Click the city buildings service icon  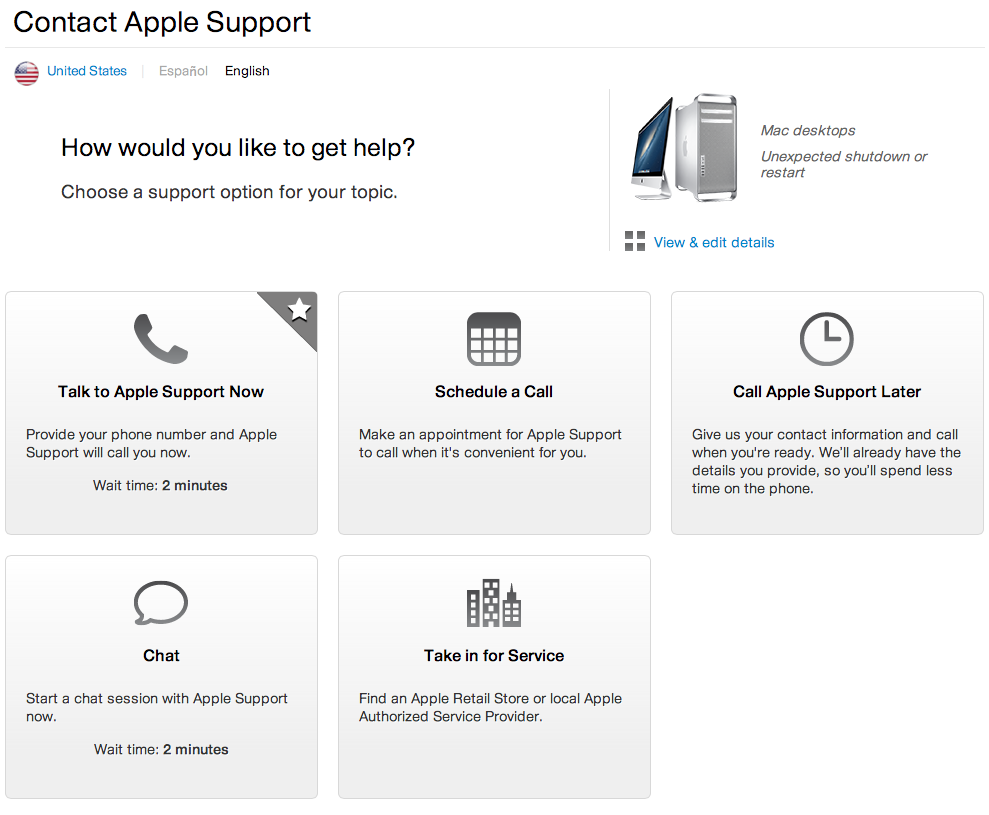pyautogui.click(x=494, y=603)
